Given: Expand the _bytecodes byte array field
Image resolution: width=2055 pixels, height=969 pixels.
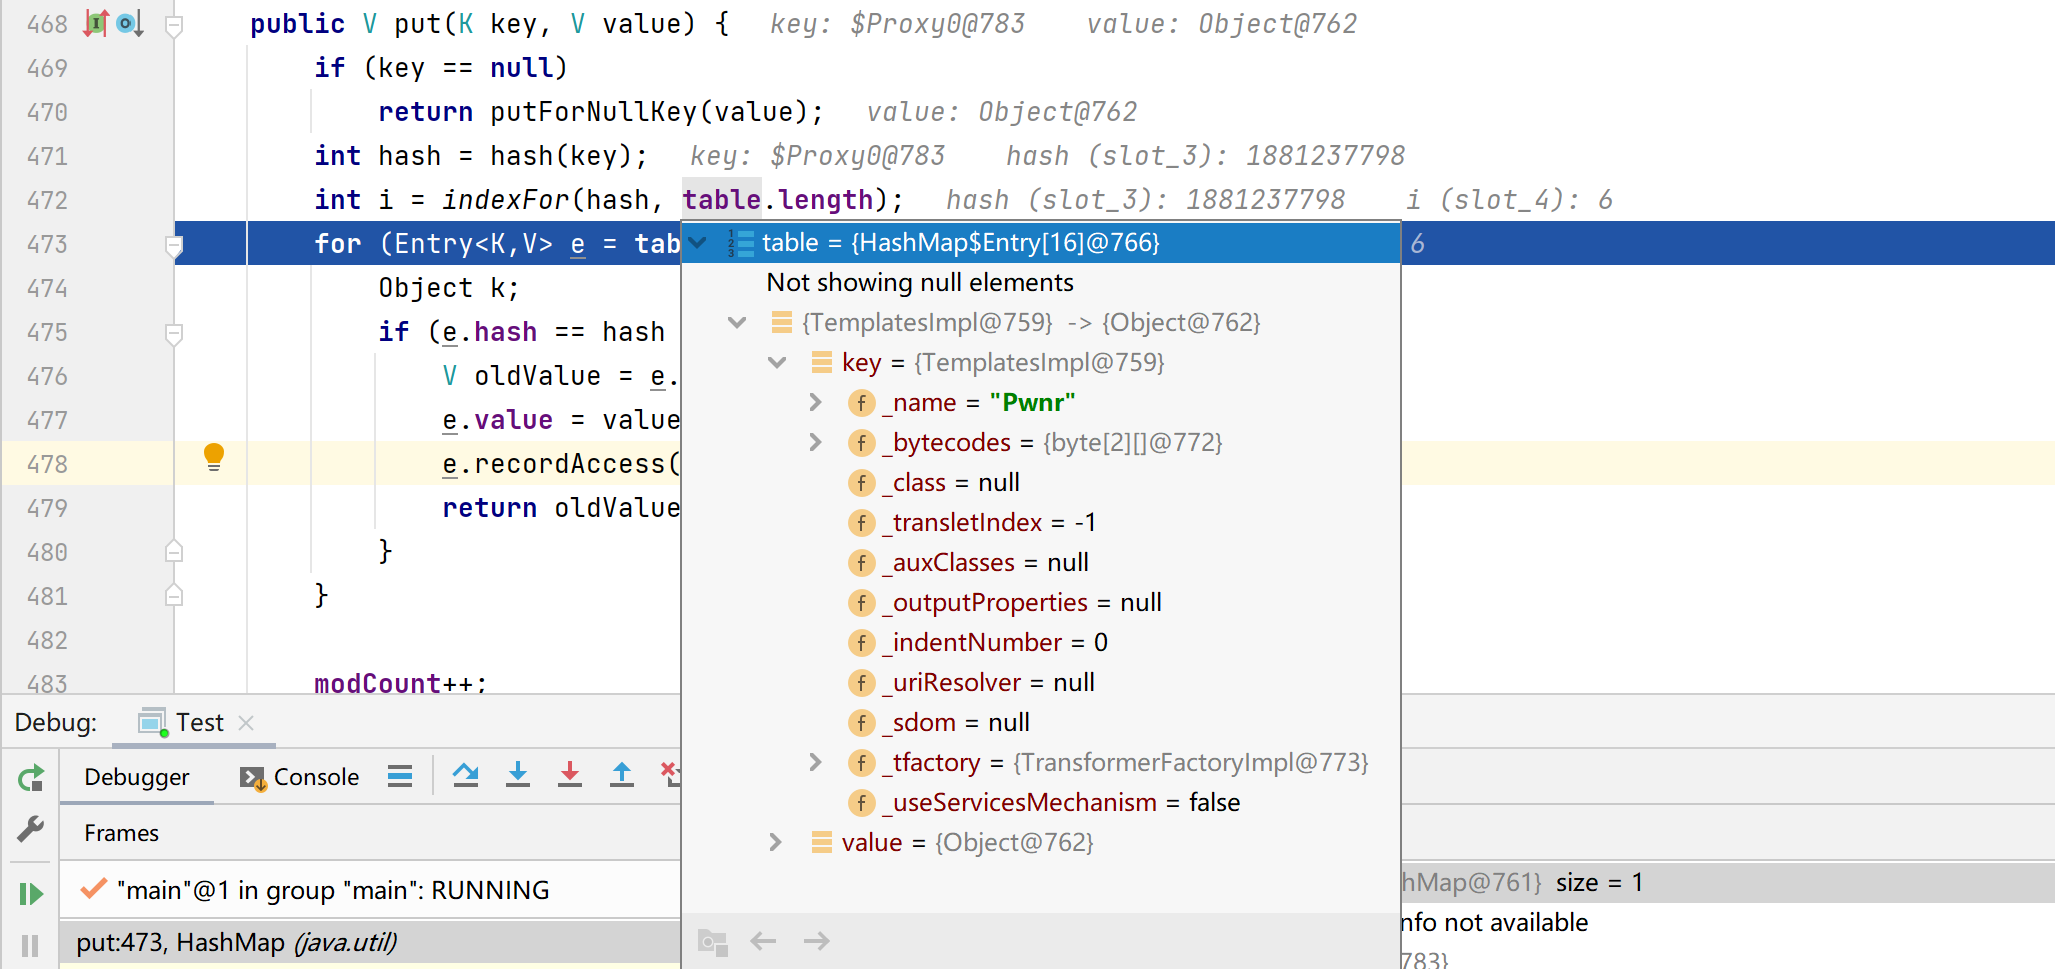Looking at the screenshot, I should coord(815,443).
